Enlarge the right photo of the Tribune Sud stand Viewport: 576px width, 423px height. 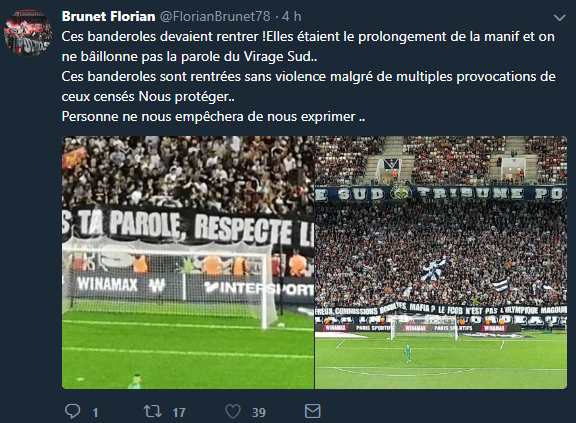pos(441,262)
